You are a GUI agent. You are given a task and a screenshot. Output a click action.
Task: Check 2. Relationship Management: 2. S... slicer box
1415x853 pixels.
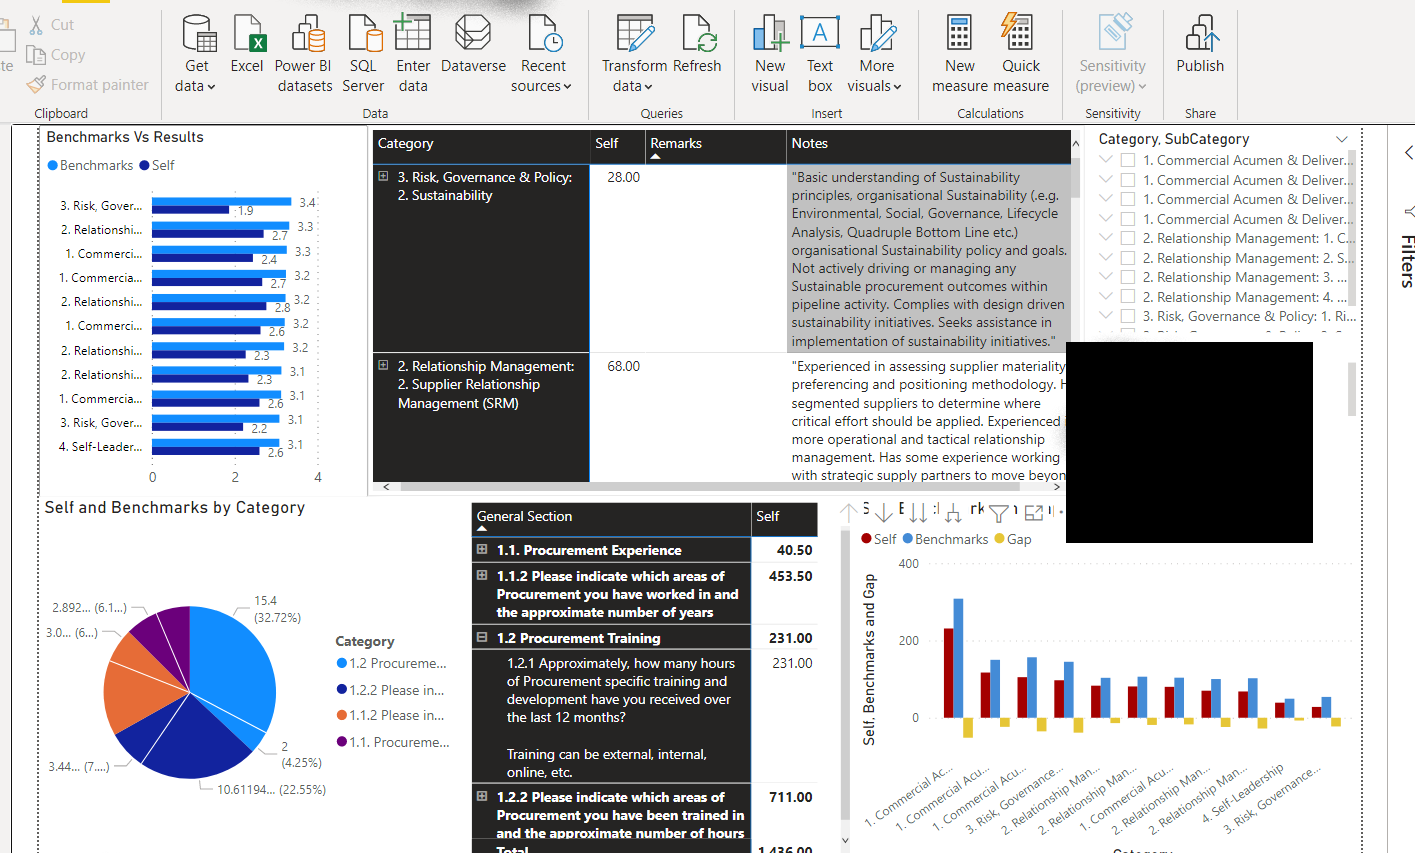[x=1128, y=258]
